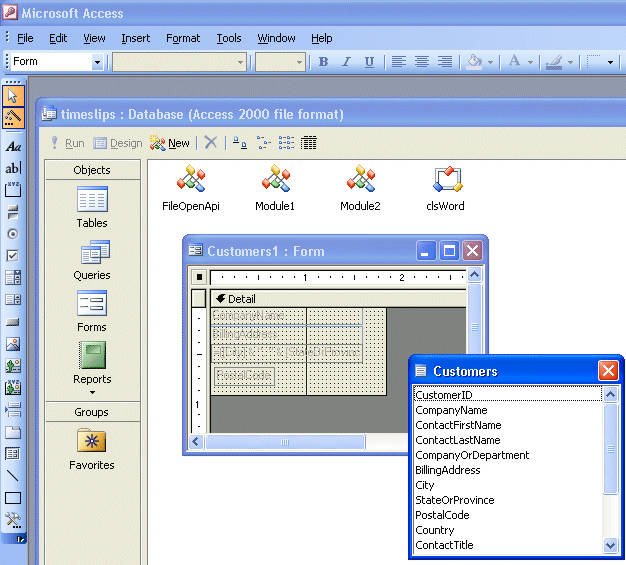The width and height of the screenshot is (626, 565).
Task: Toggle Bold formatting
Action: click(x=323, y=61)
